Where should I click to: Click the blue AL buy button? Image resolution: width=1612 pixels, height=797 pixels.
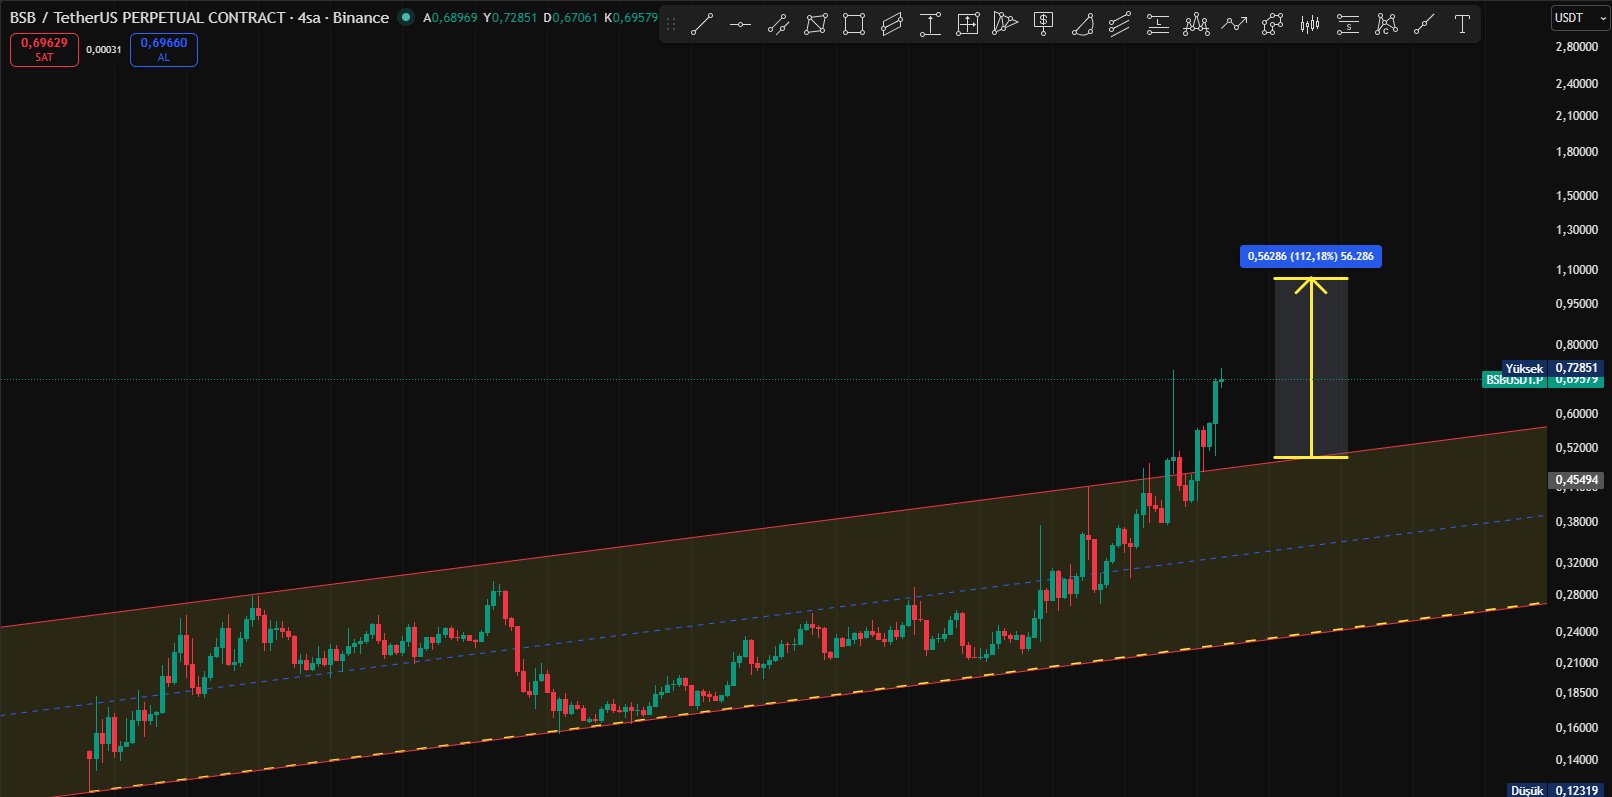pyautogui.click(x=164, y=49)
